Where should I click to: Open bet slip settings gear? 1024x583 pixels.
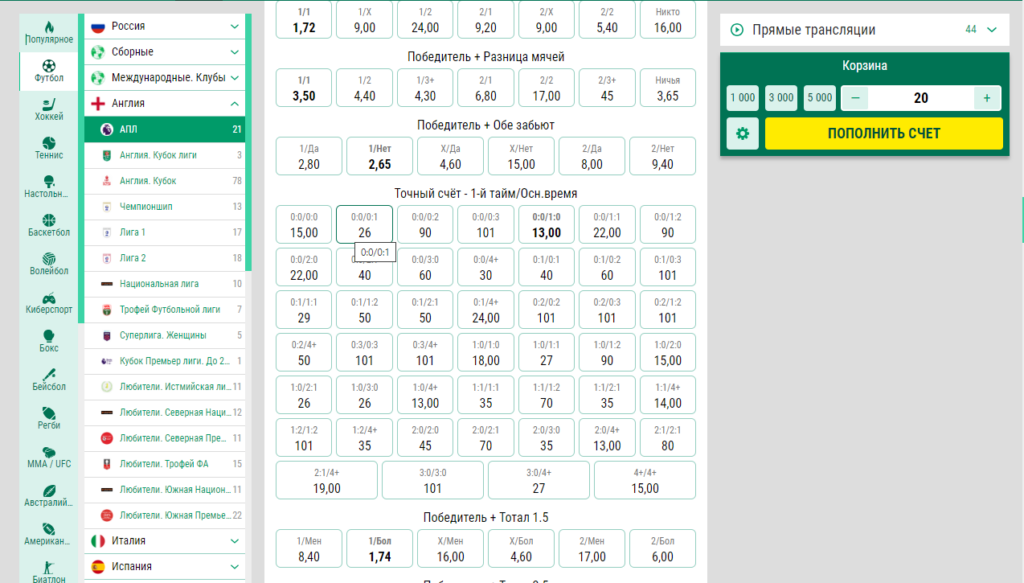743,133
